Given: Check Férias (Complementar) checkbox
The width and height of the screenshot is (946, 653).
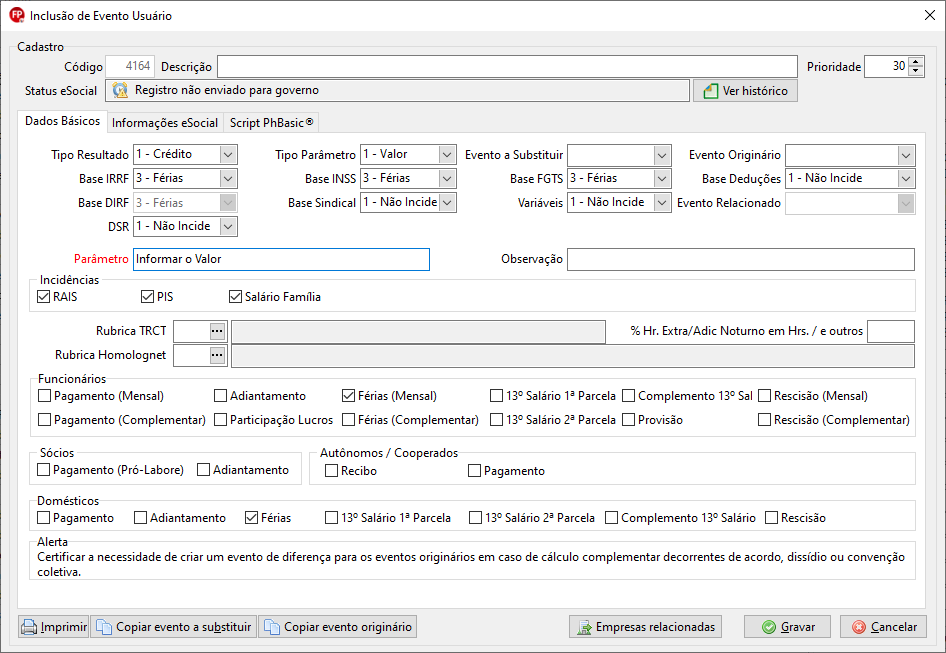Looking at the screenshot, I should (x=348, y=419).
